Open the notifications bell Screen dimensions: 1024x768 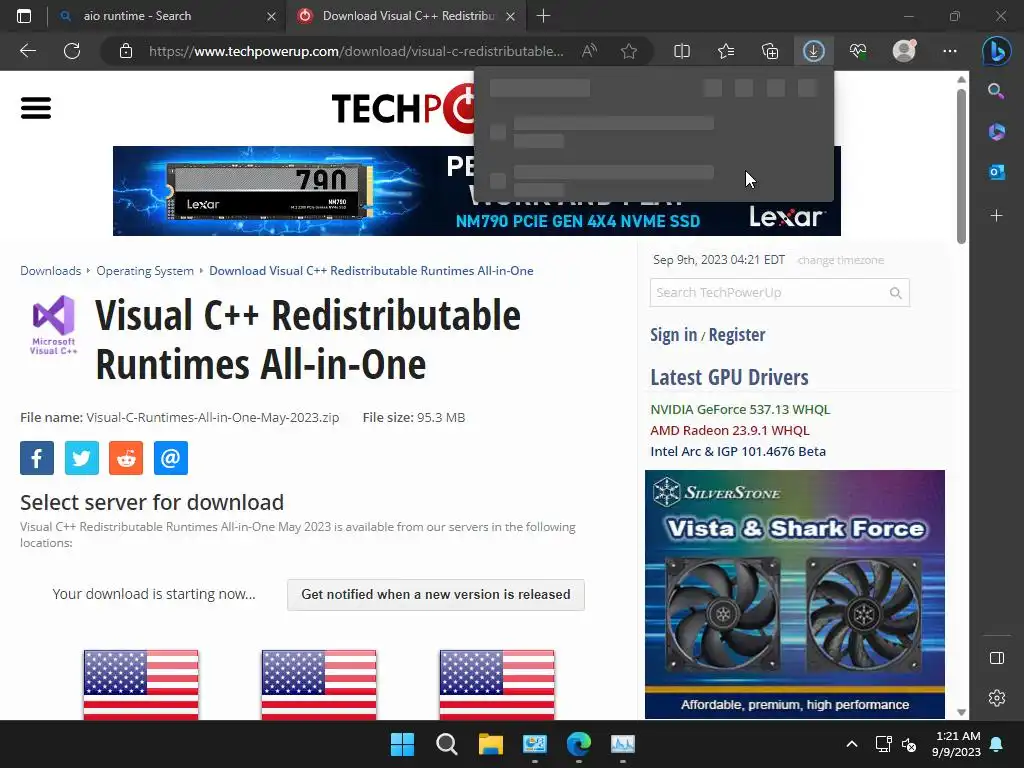click(x=997, y=744)
